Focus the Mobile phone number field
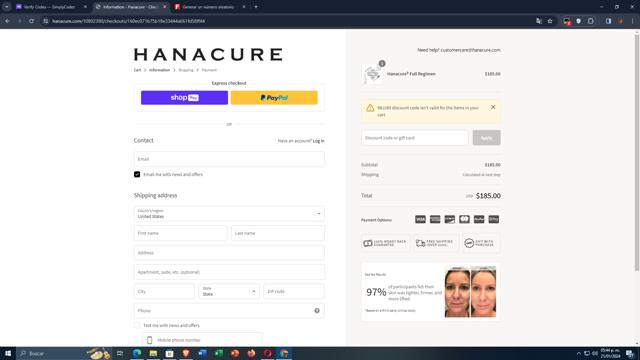The width and height of the screenshot is (640, 360). 202,340
